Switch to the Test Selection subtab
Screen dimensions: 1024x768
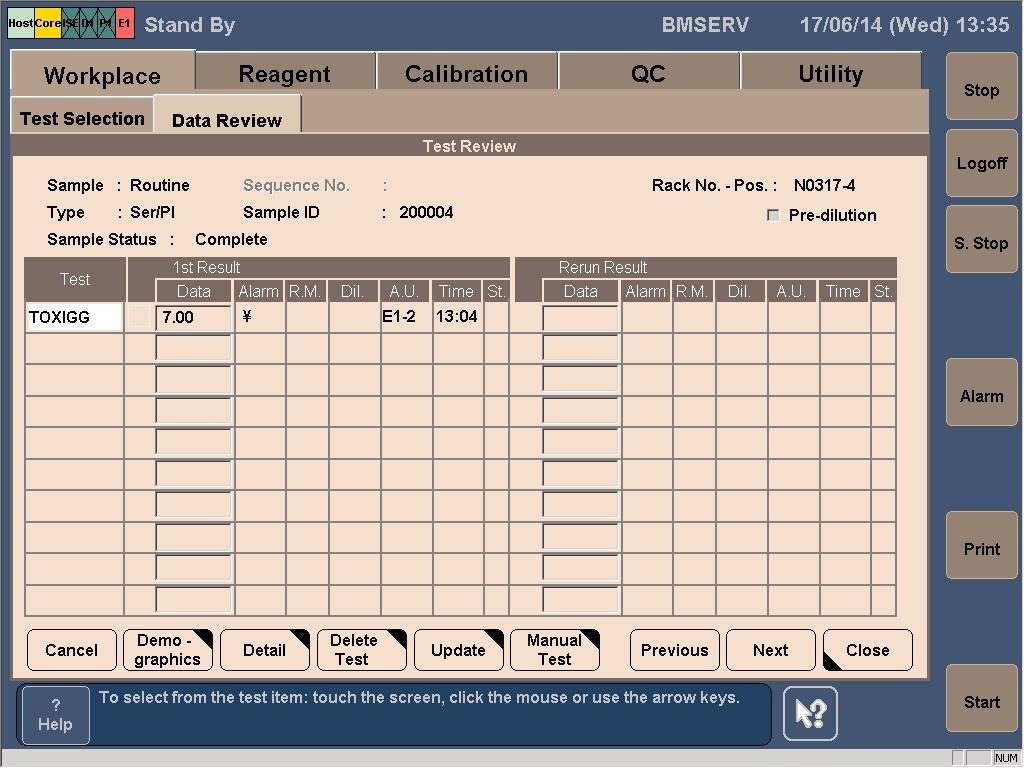pos(82,116)
